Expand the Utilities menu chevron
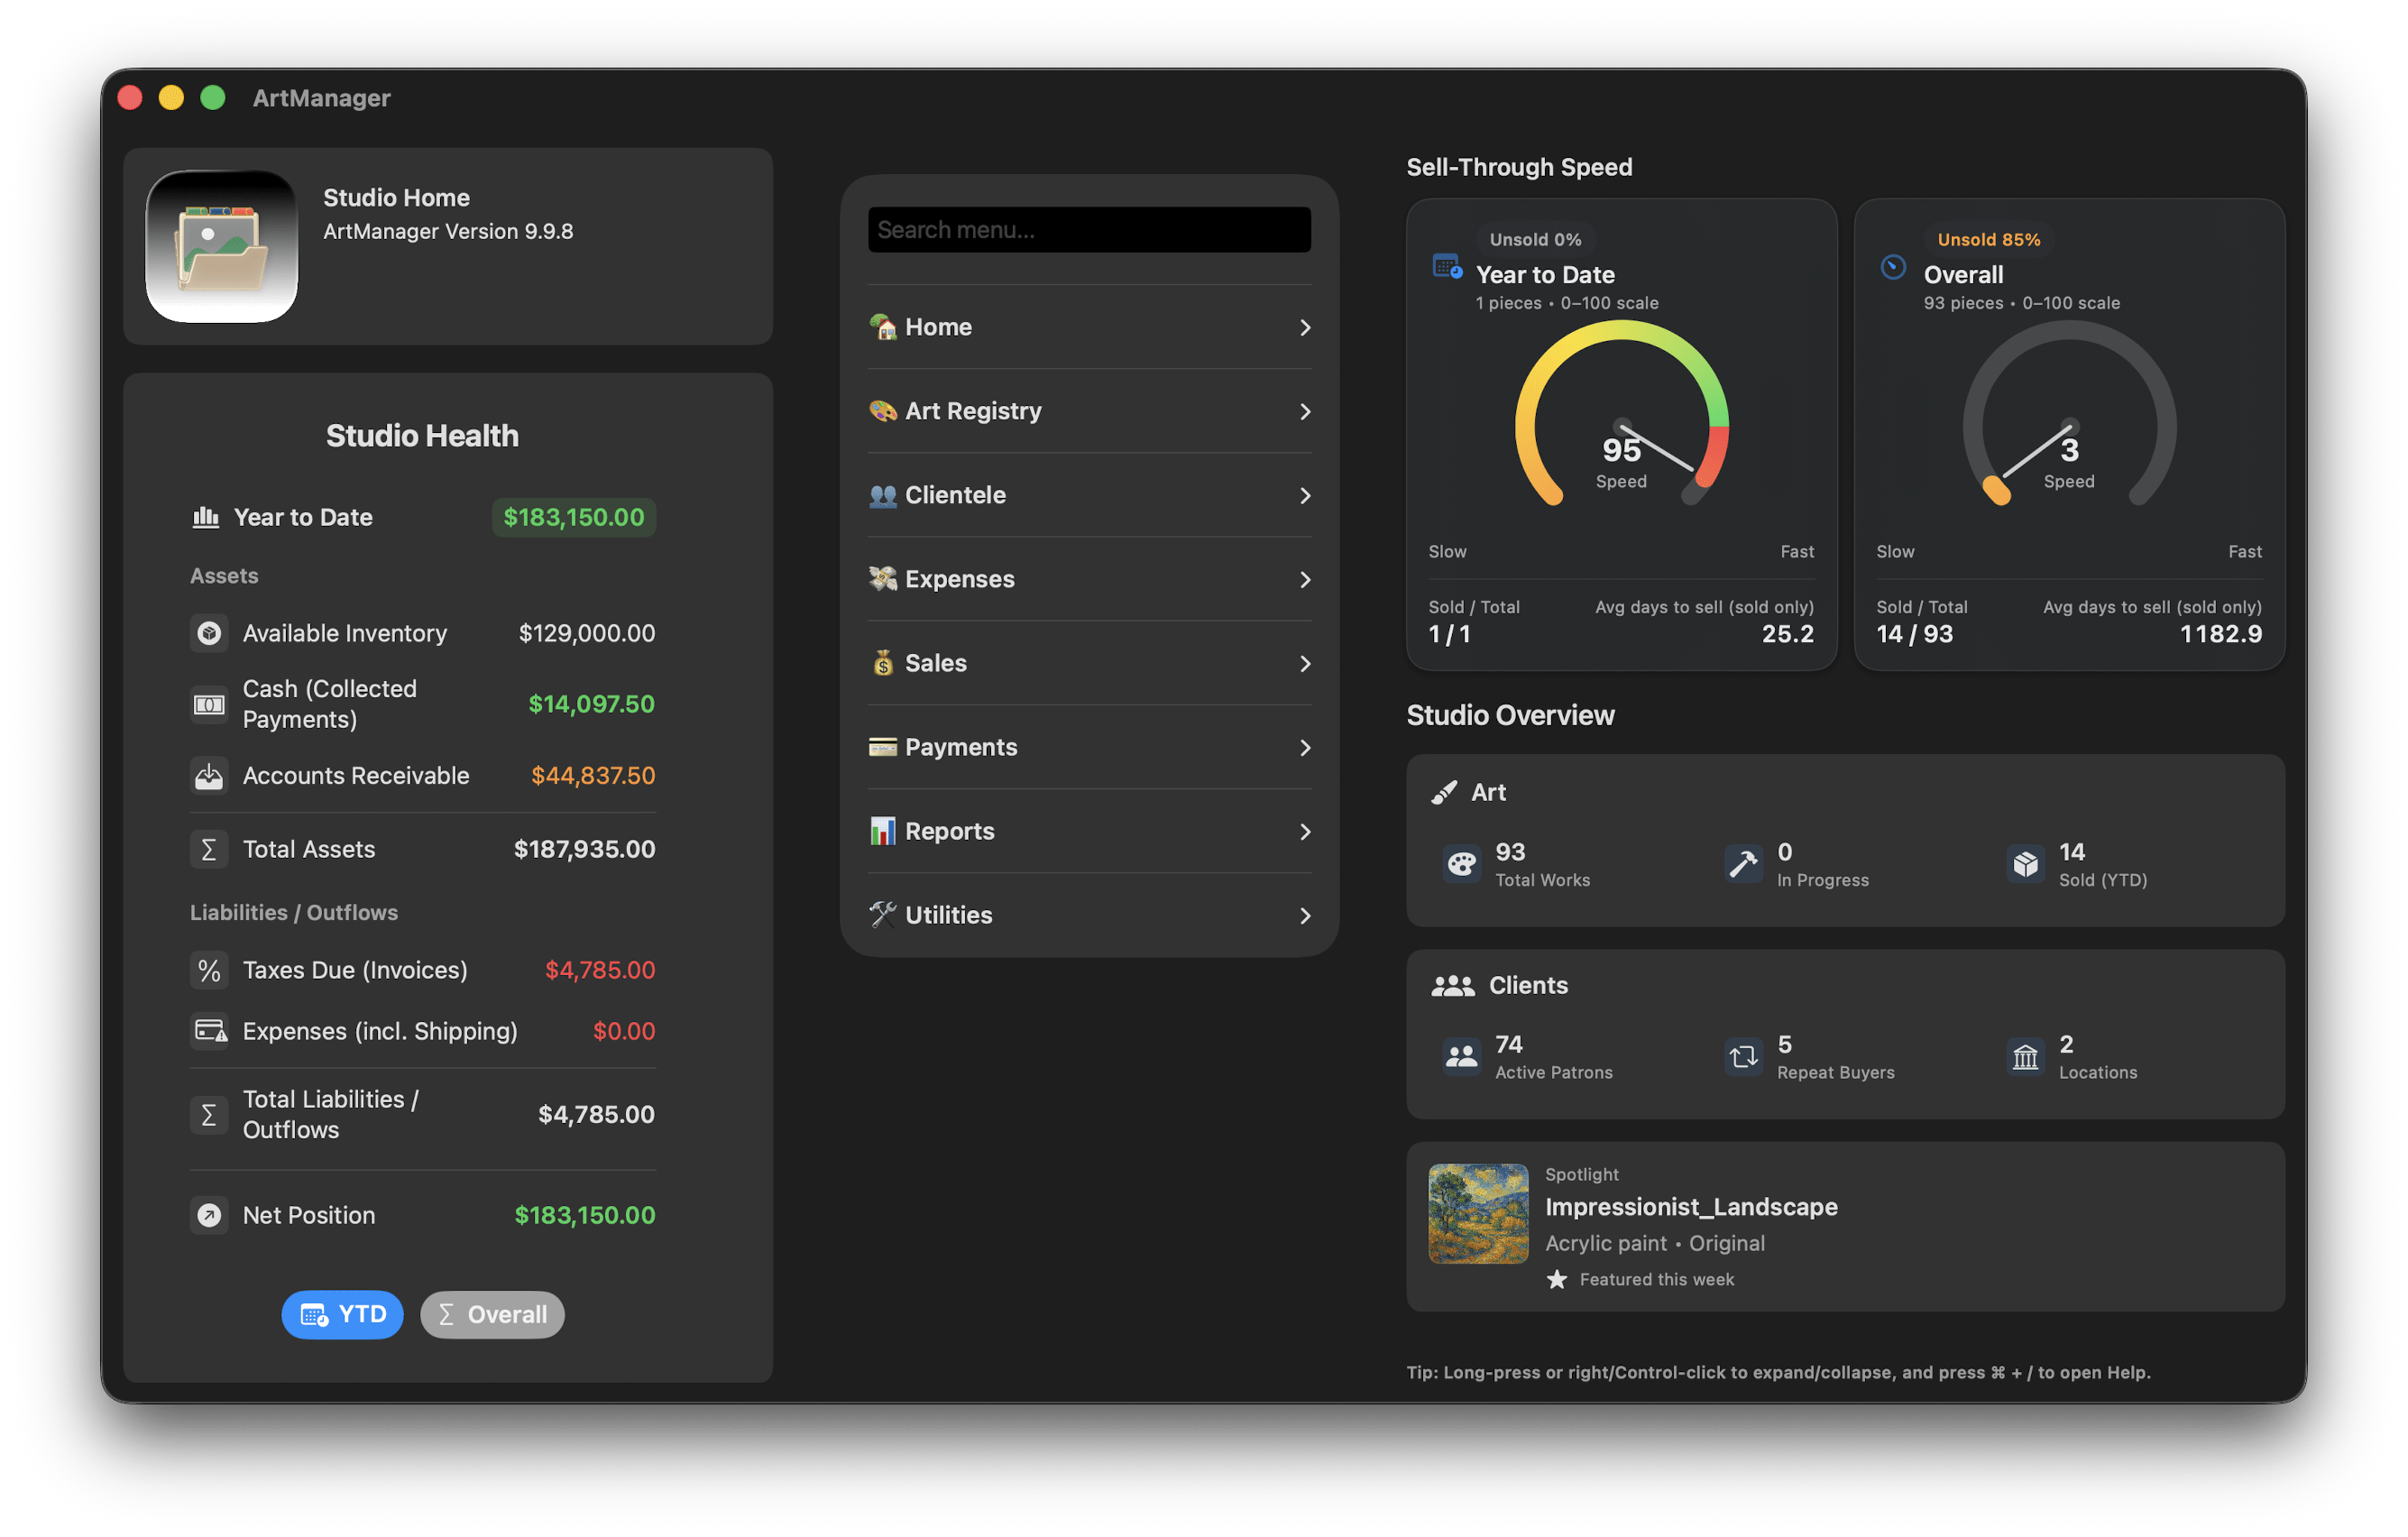 click(1304, 915)
